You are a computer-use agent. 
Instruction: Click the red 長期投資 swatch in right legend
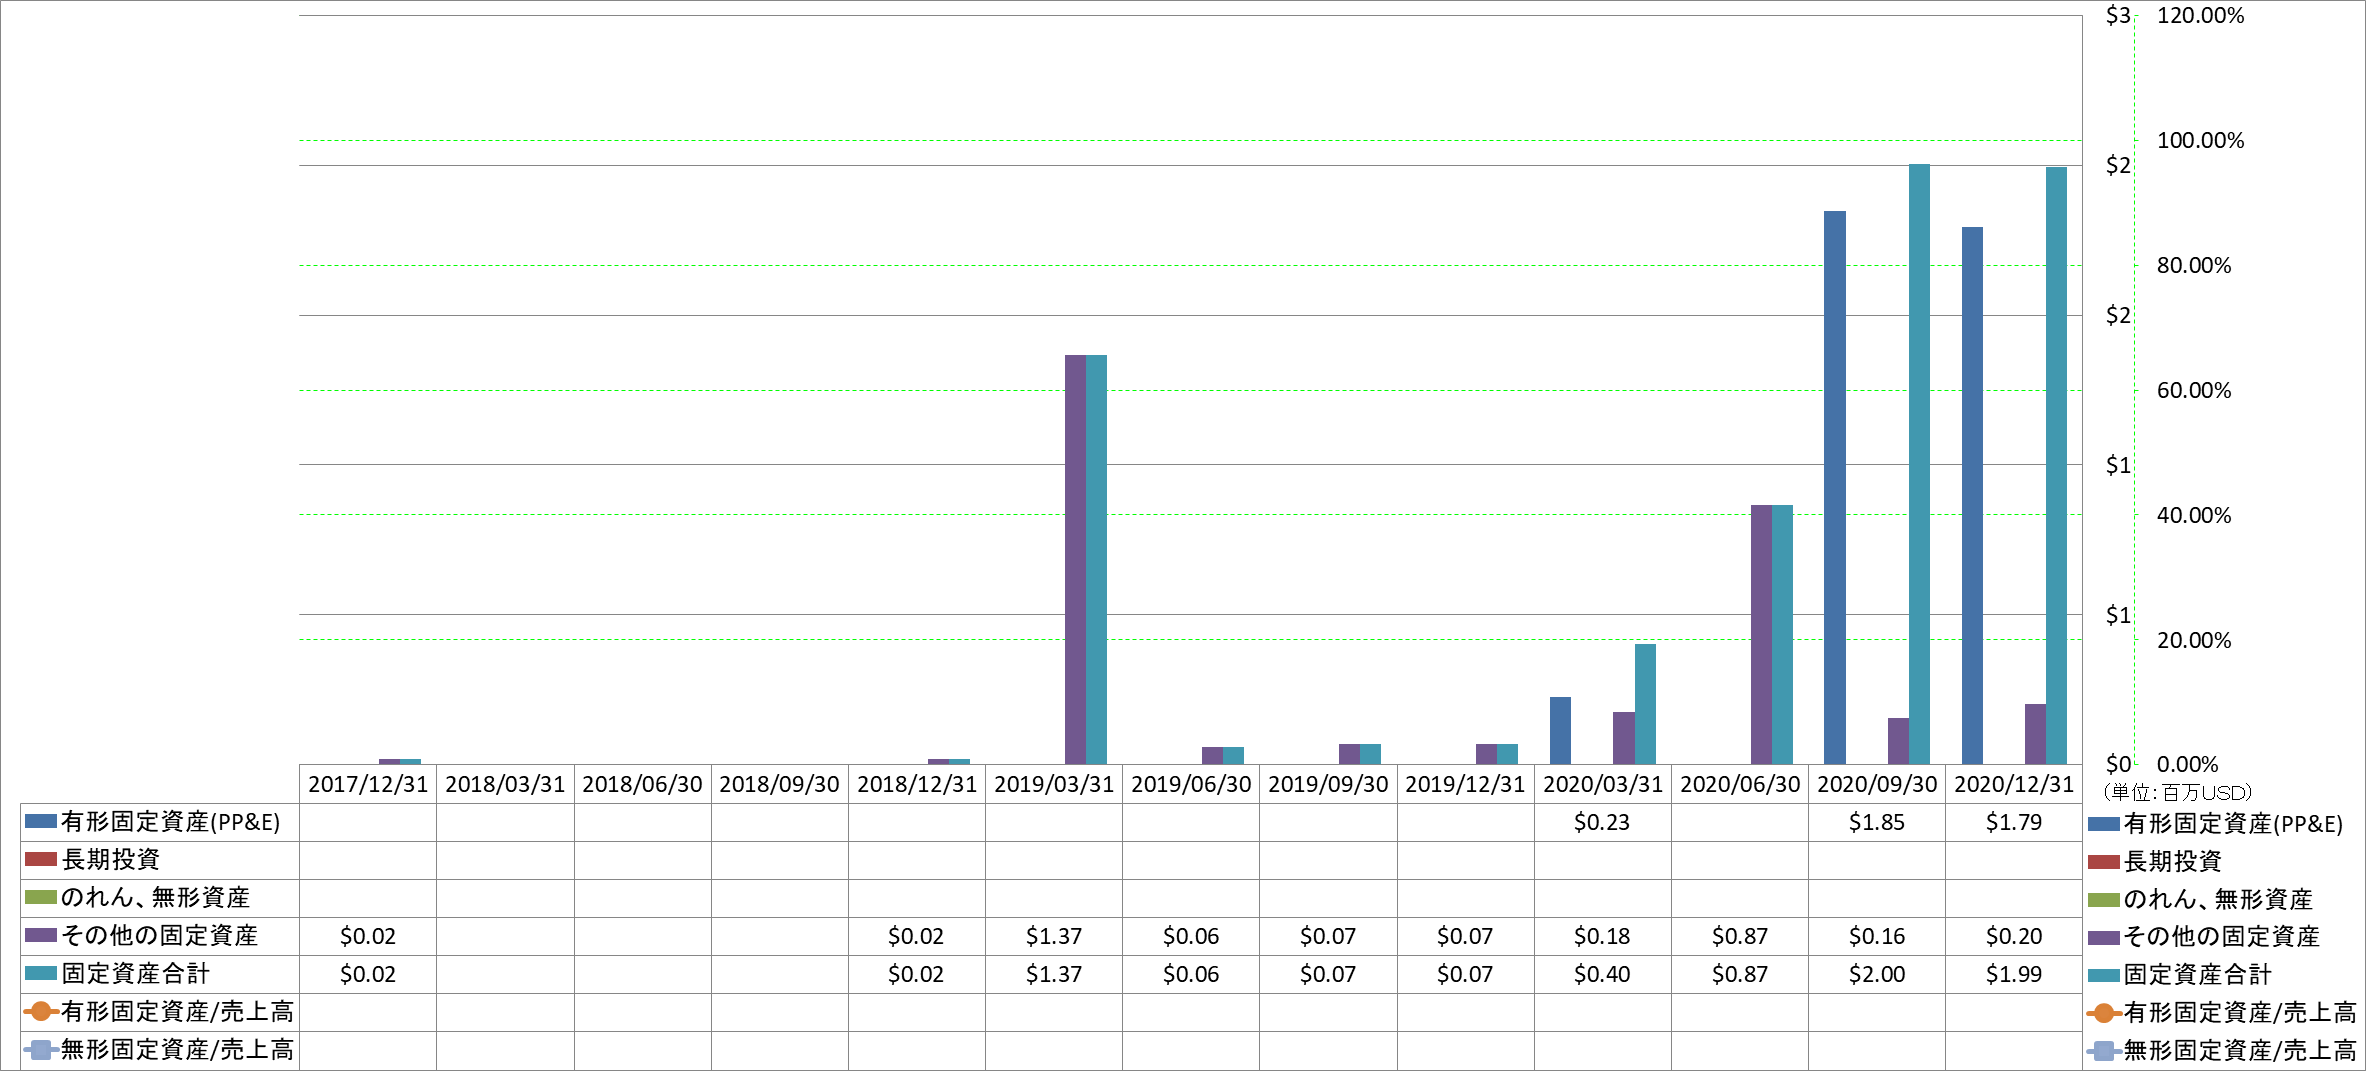[2104, 862]
